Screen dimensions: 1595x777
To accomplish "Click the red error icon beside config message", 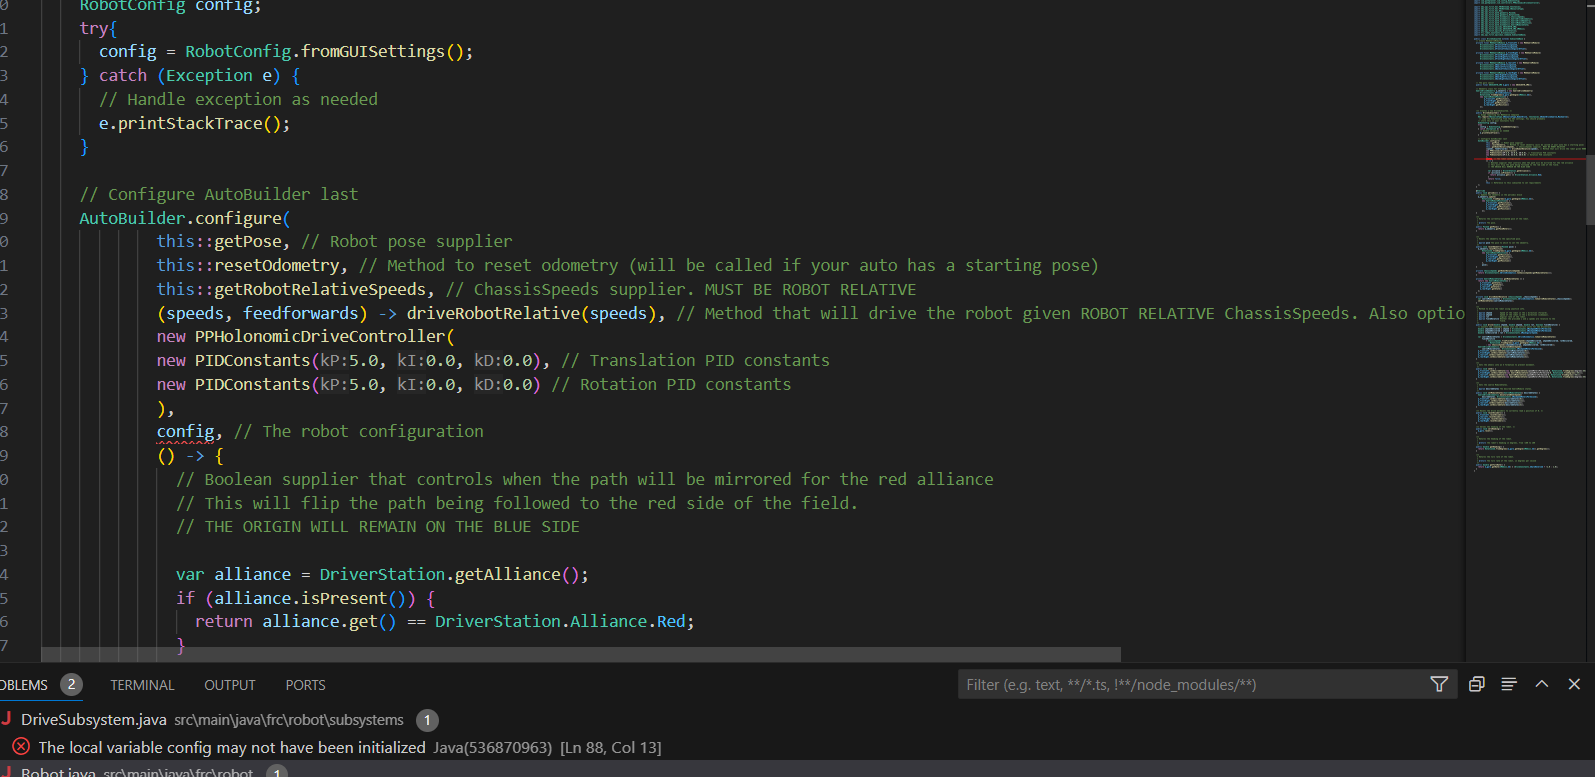I will (20, 747).
